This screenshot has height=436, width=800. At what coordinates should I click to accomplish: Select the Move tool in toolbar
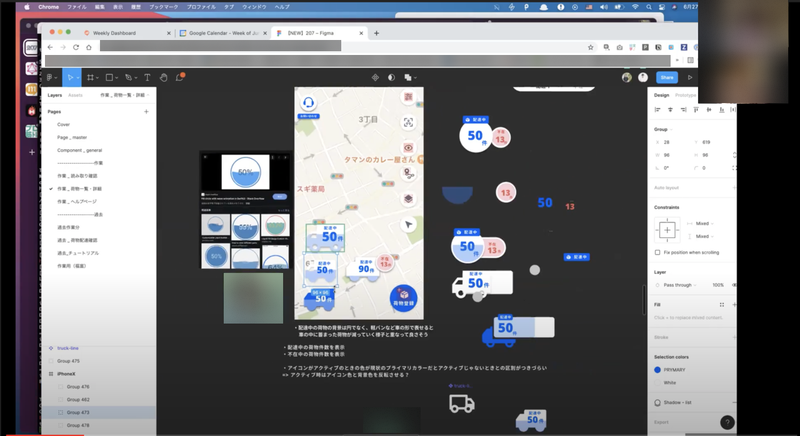pos(70,78)
